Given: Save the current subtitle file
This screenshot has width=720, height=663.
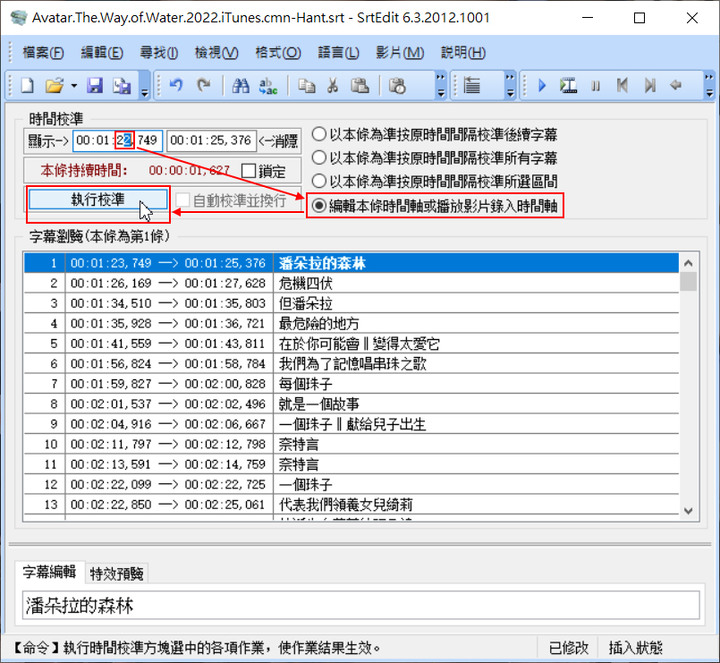Looking at the screenshot, I should (95, 85).
